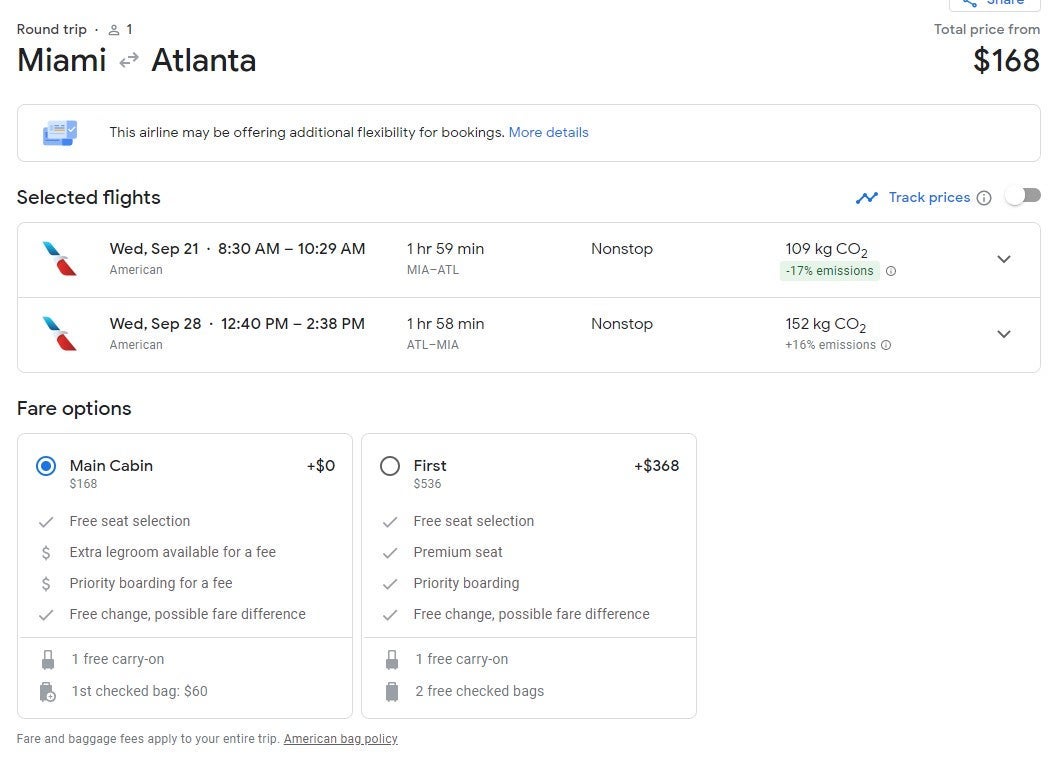Enable the Track prices toggle
Viewport: 1060px width, 763px height.
(x=1022, y=196)
